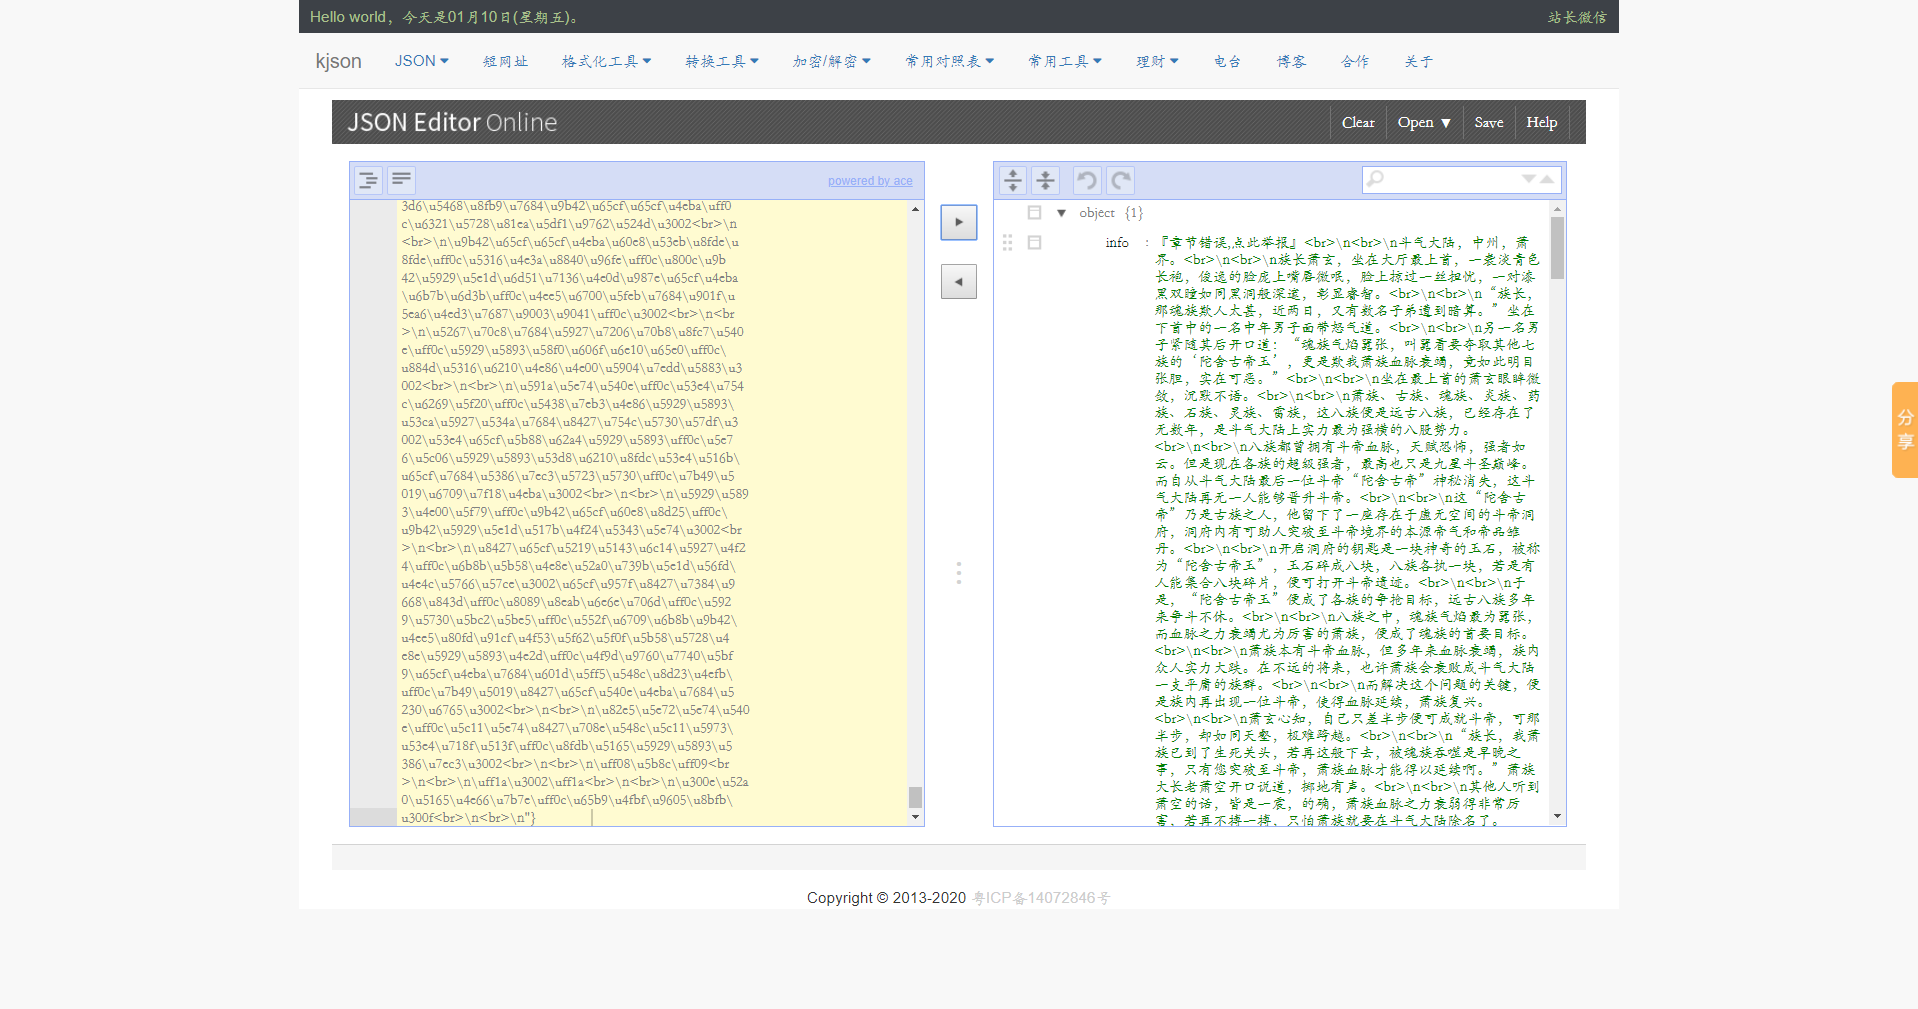Image resolution: width=1918 pixels, height=1009 pixels.
Task: Click the Save button
Action: [x=1488, y=122]
